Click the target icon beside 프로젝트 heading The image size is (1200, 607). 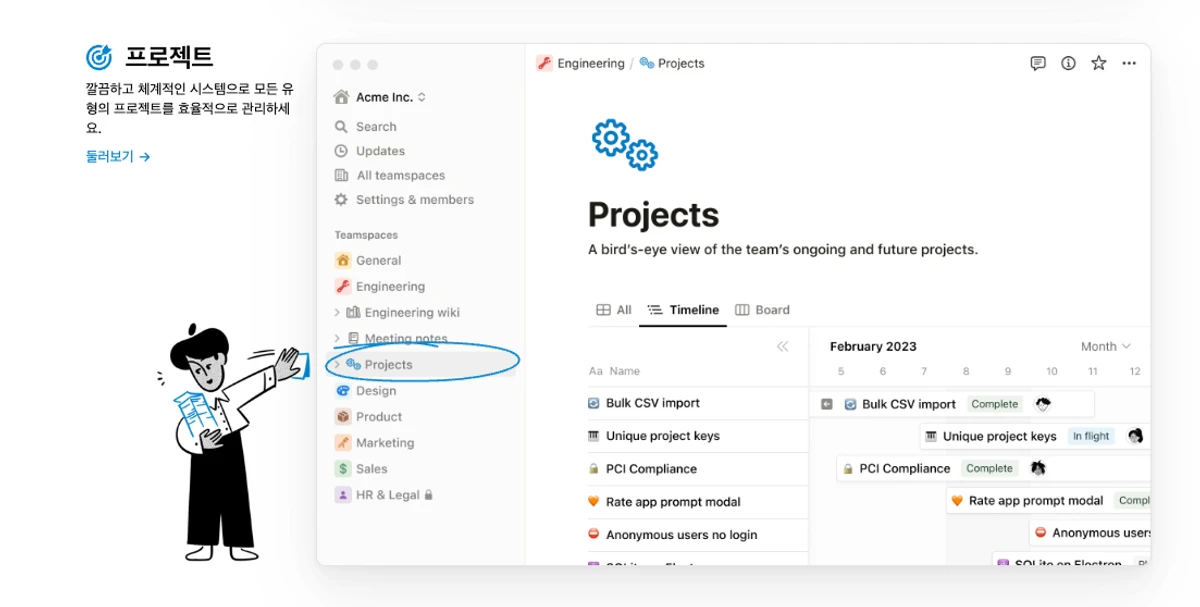click(99, 57)
